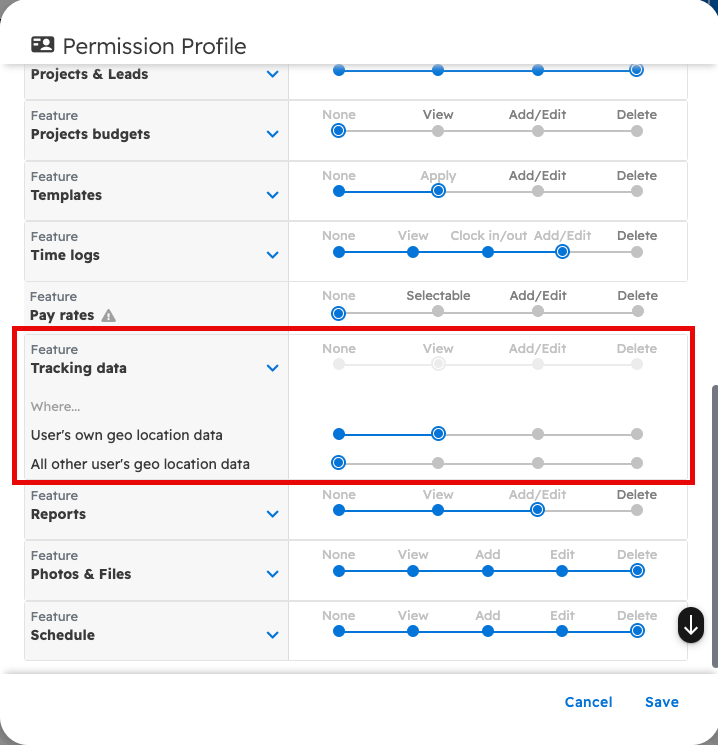The width and height of the screenshot is (718, 745).
Task: Expand the Schedule feature chevron
Action: pos(273,635)
